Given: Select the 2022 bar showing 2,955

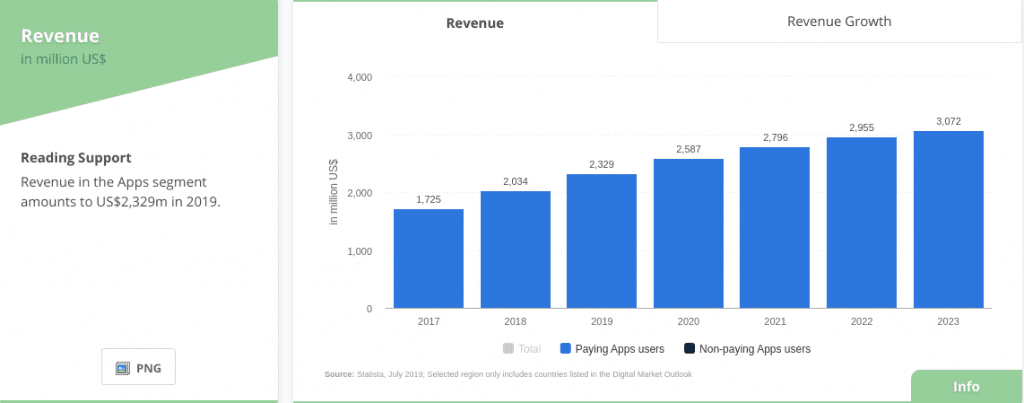Looking at the screenshot, I should pos(861,222).
